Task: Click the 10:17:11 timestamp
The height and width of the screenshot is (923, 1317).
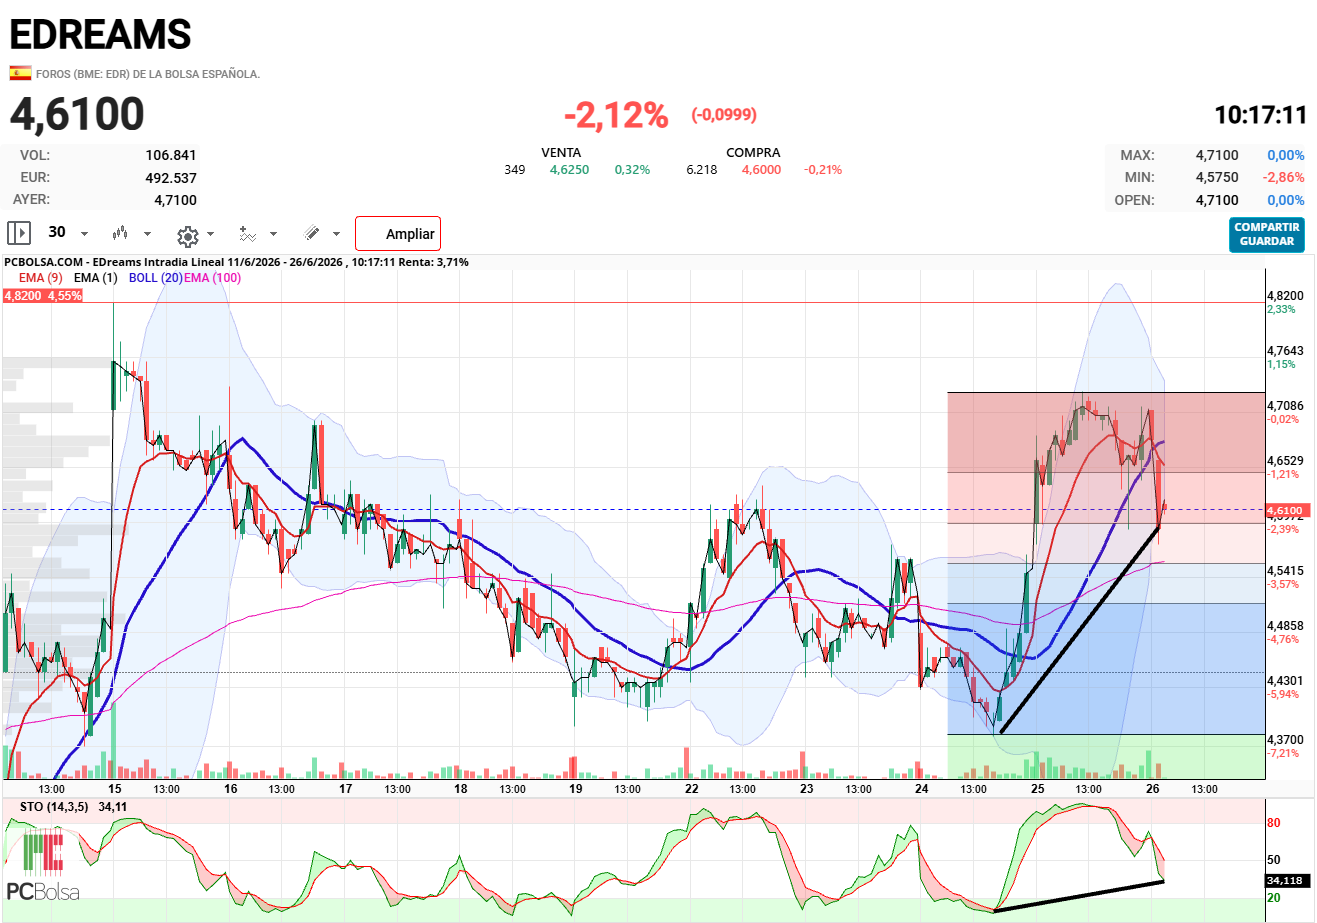Action: click(1260, 115)
